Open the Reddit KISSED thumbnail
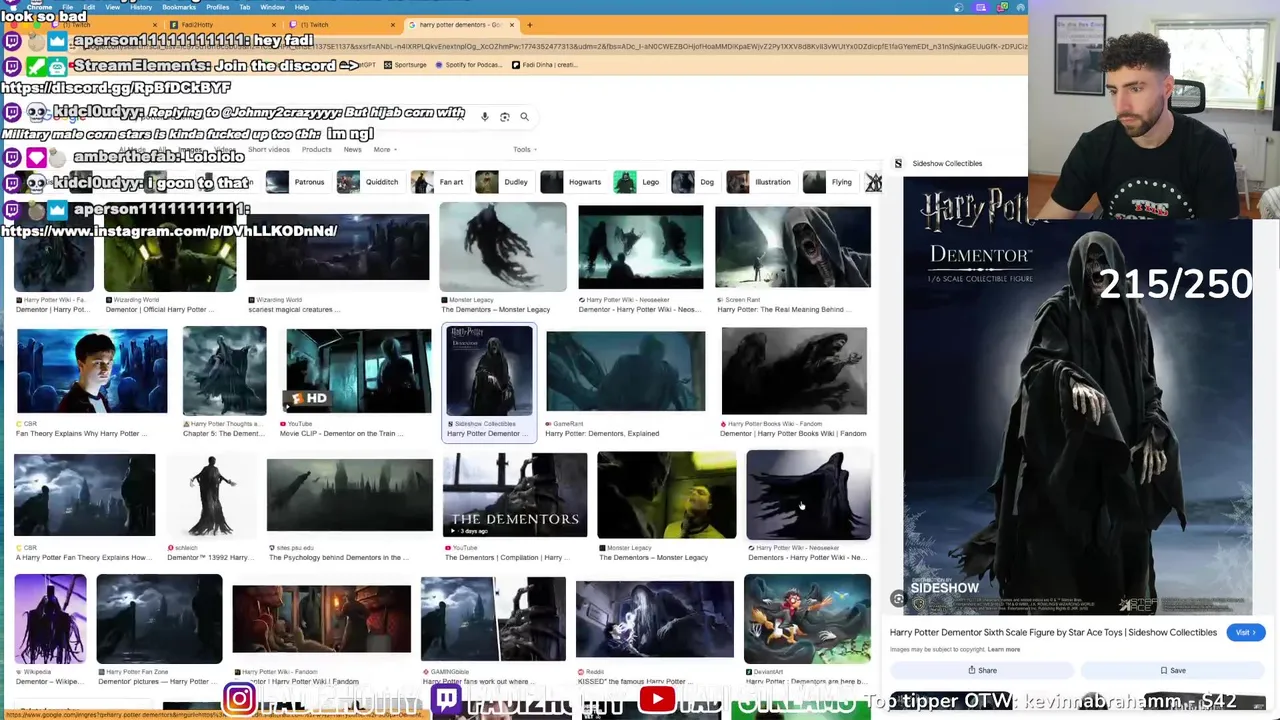 (655, 620)
